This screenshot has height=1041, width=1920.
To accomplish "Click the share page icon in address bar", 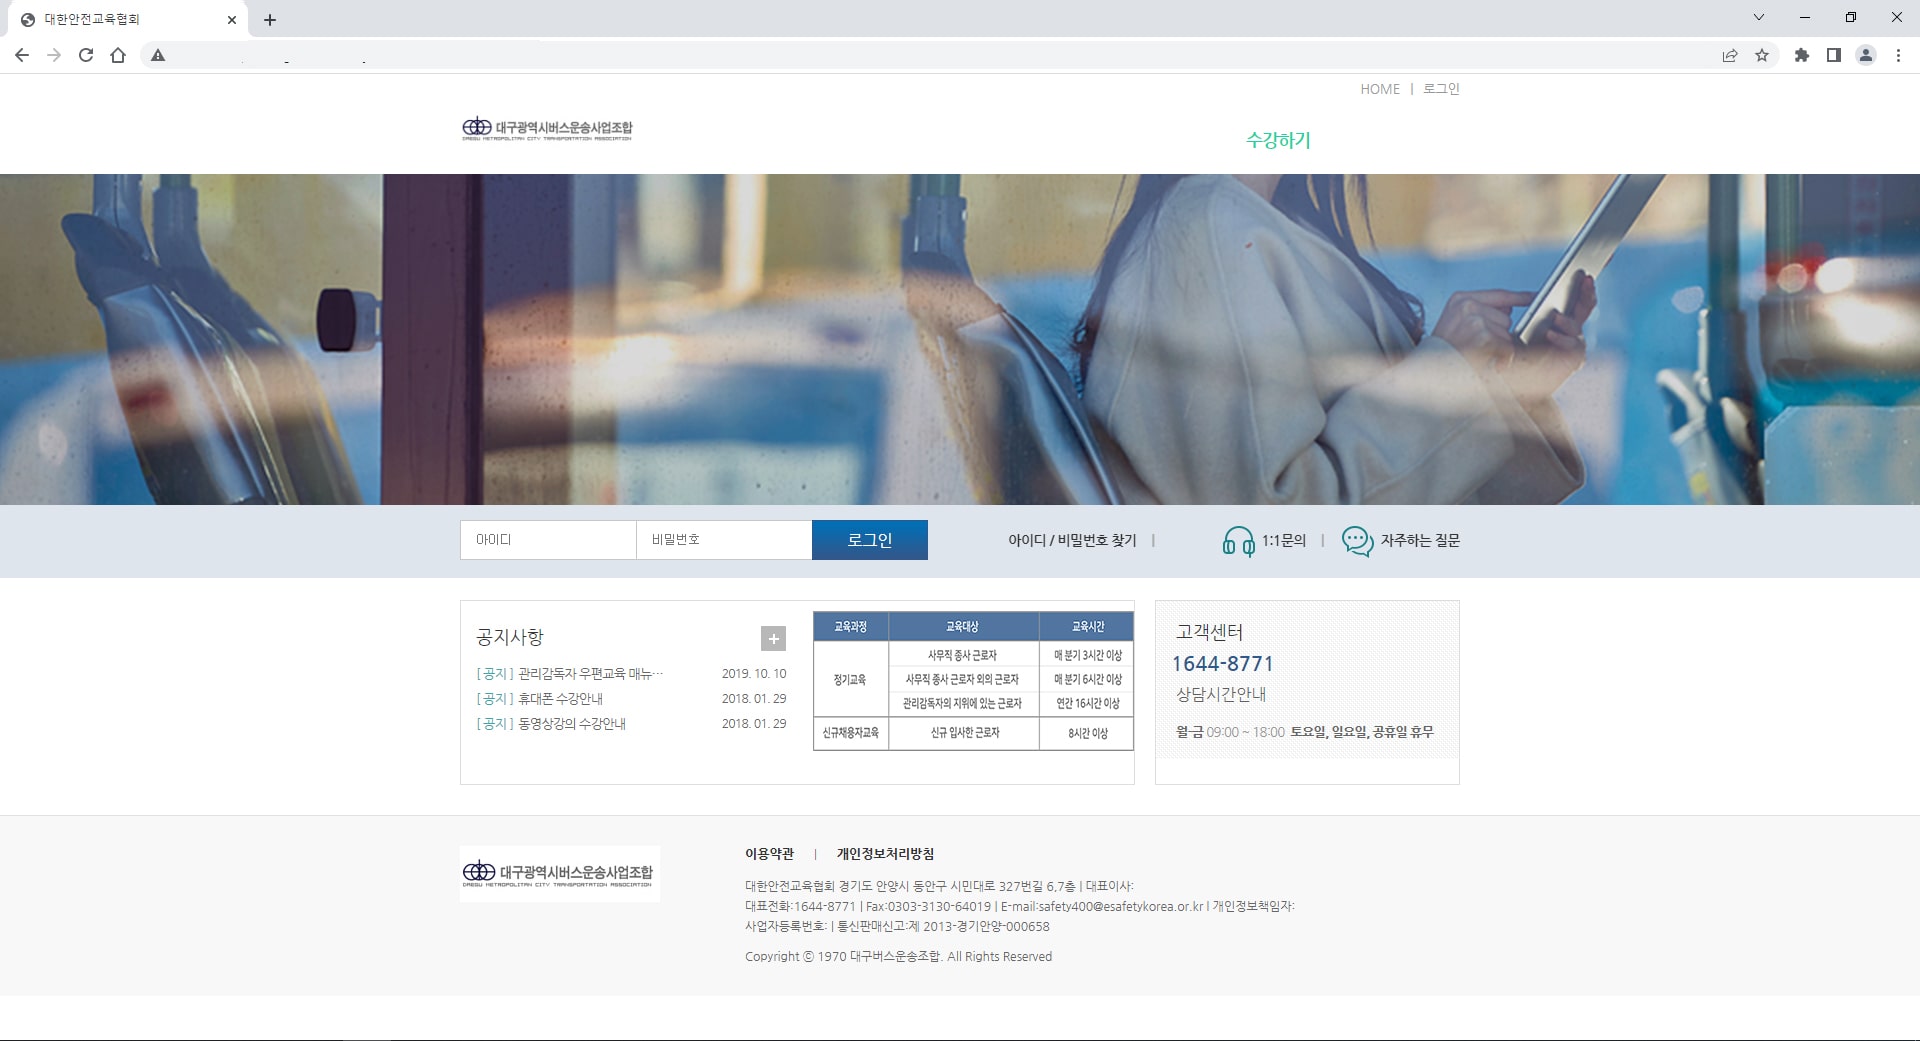I will [1729, 56].
